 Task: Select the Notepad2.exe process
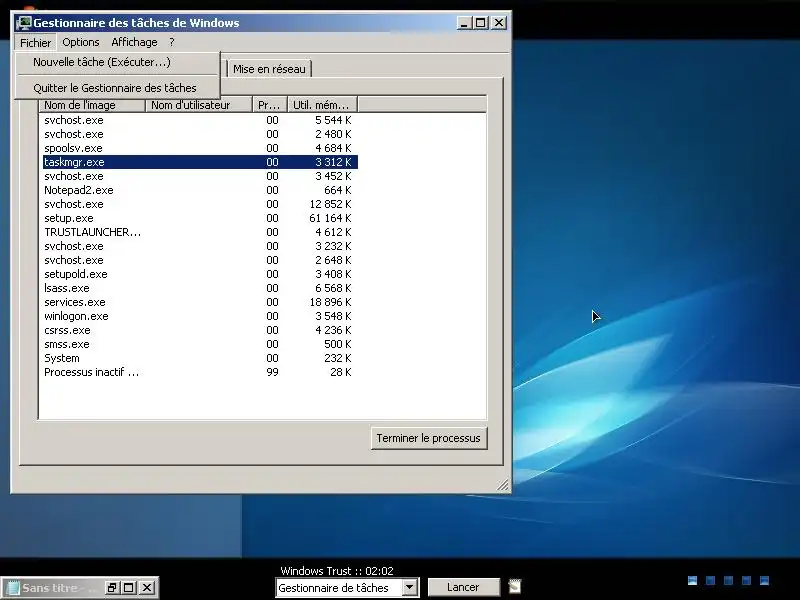200,190
